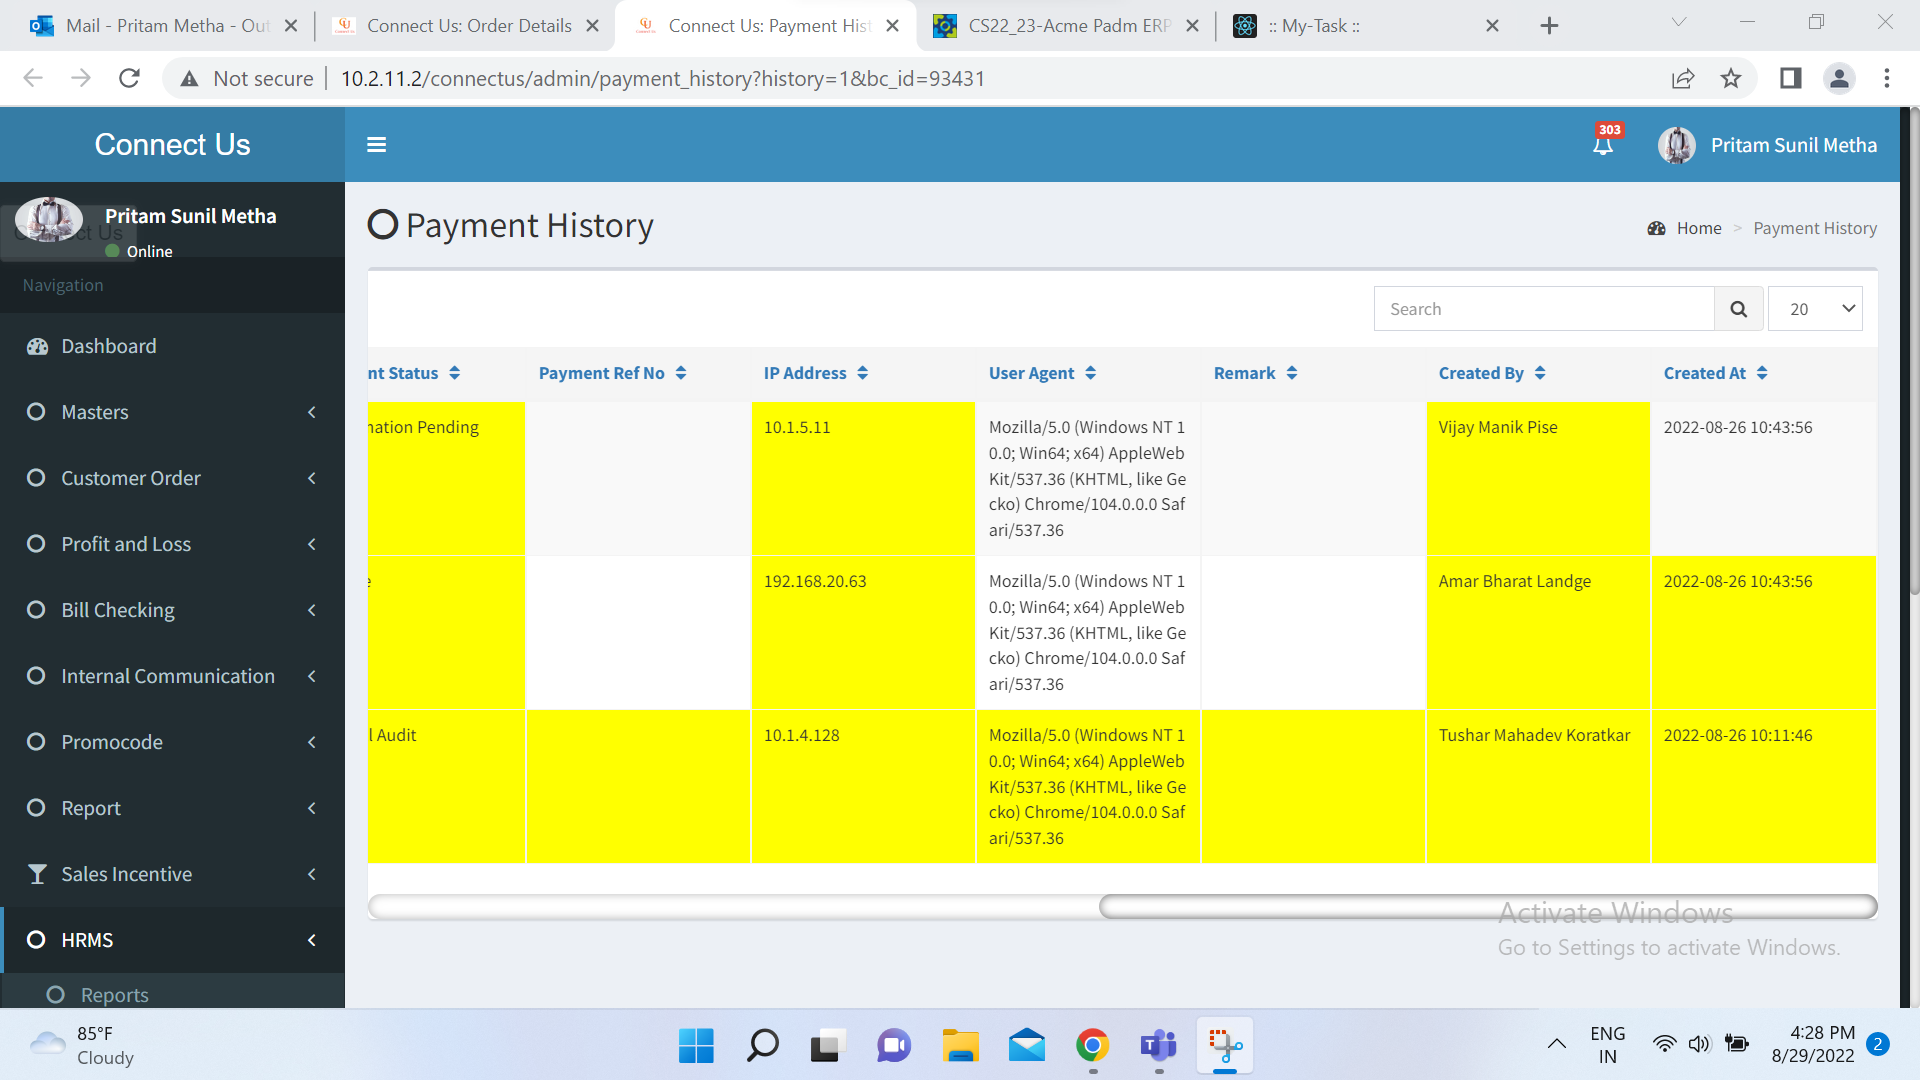Expand the Masters menu

172,412
